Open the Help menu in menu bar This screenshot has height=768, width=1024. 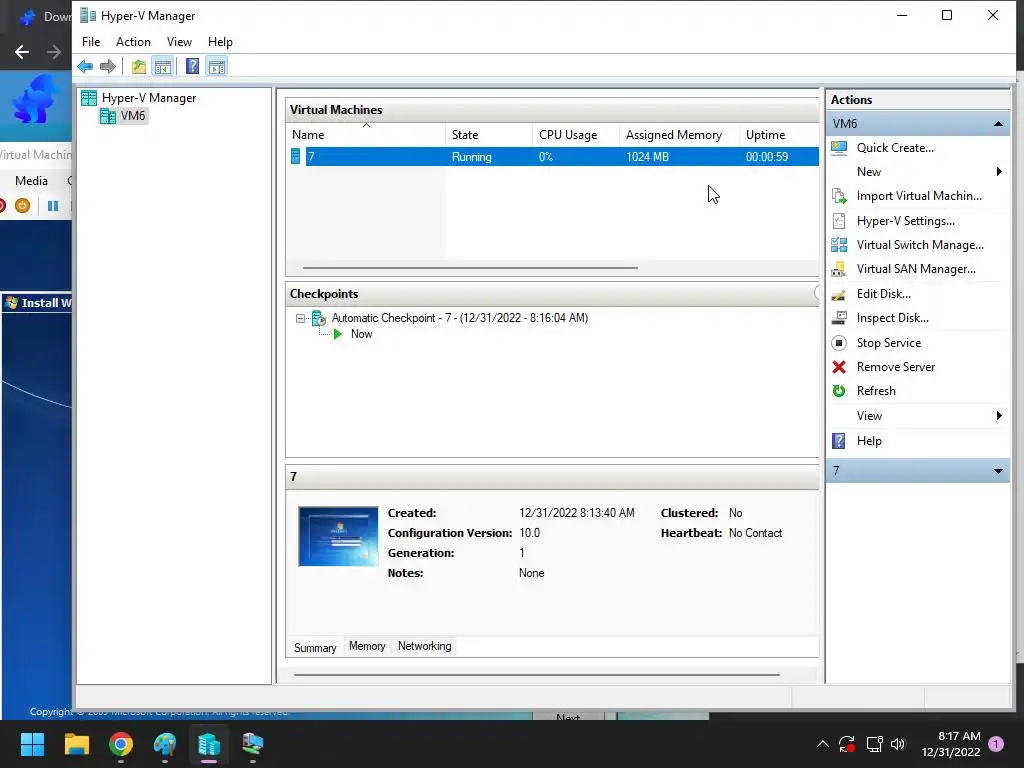click(220, 42)
